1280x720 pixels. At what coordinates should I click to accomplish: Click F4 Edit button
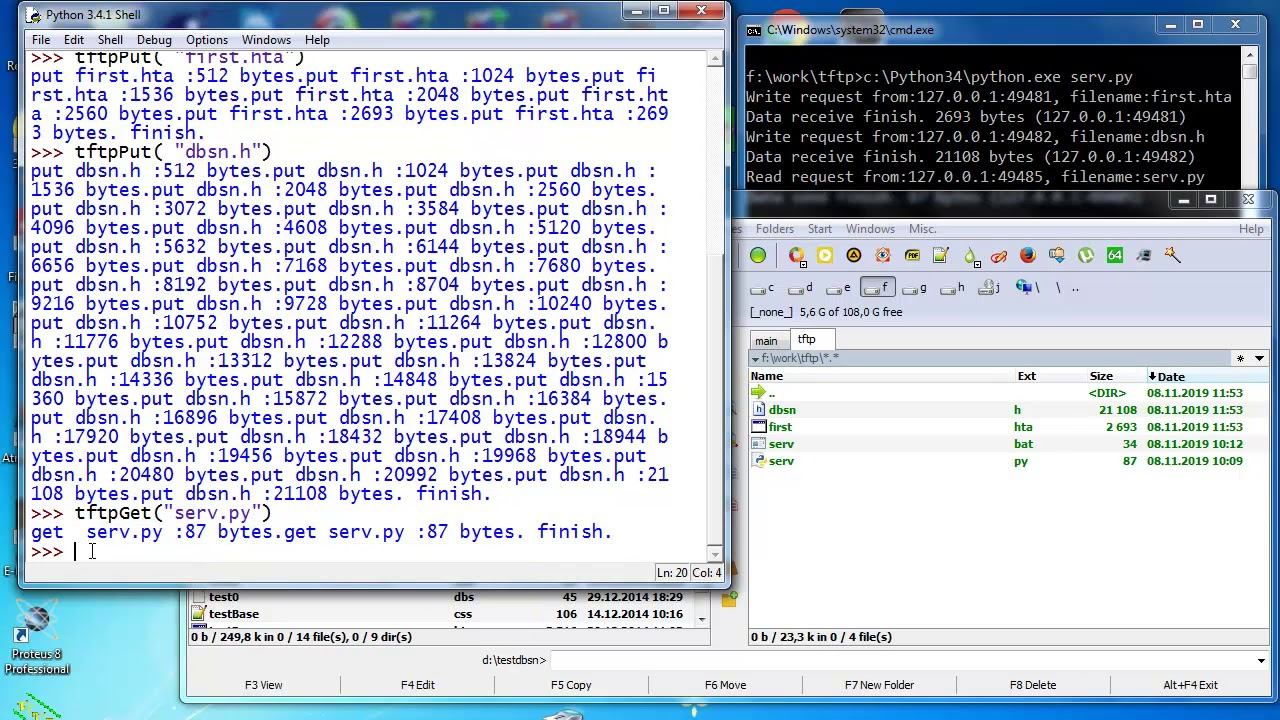(418, 685)
